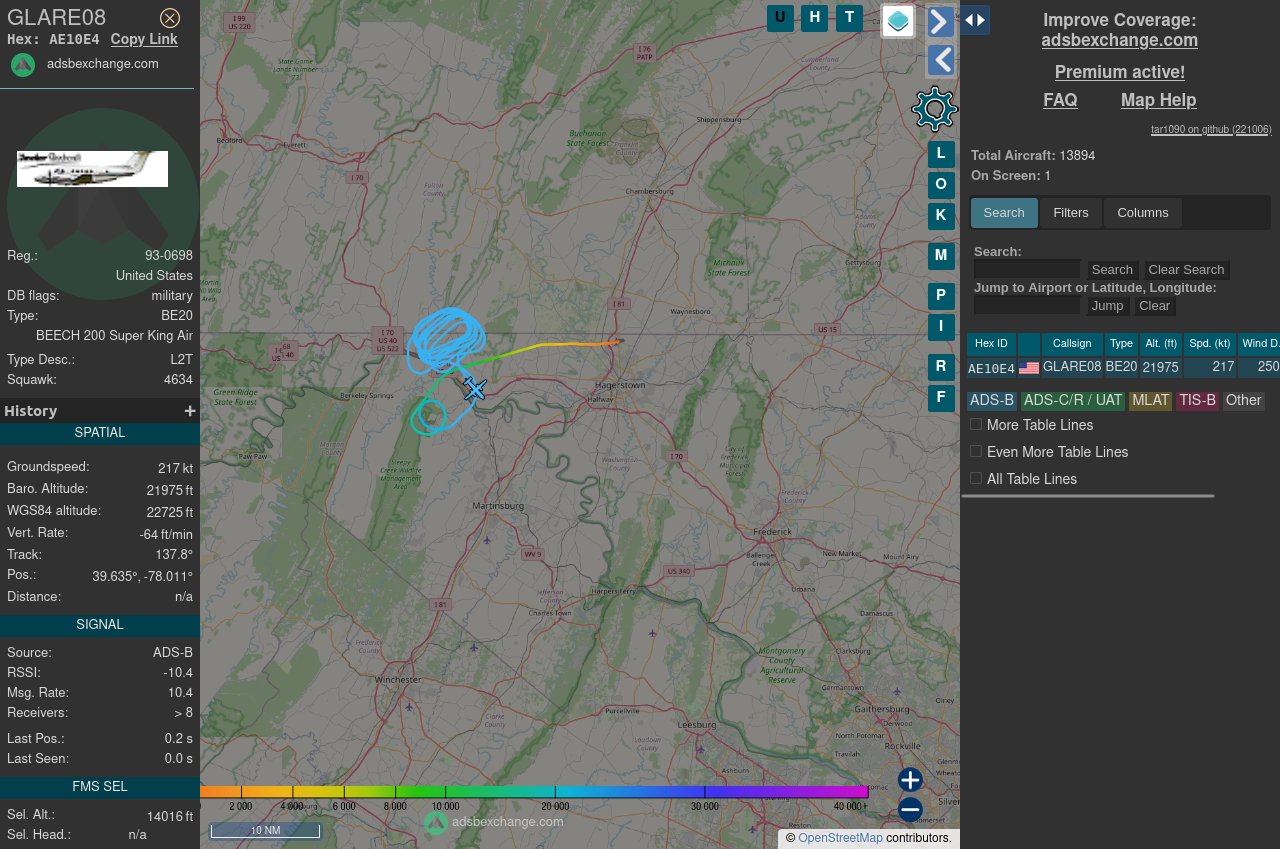Sort table by Alt. (ft) column
This screenshot has height=849, width=1280.
(x=1160, y=344)
